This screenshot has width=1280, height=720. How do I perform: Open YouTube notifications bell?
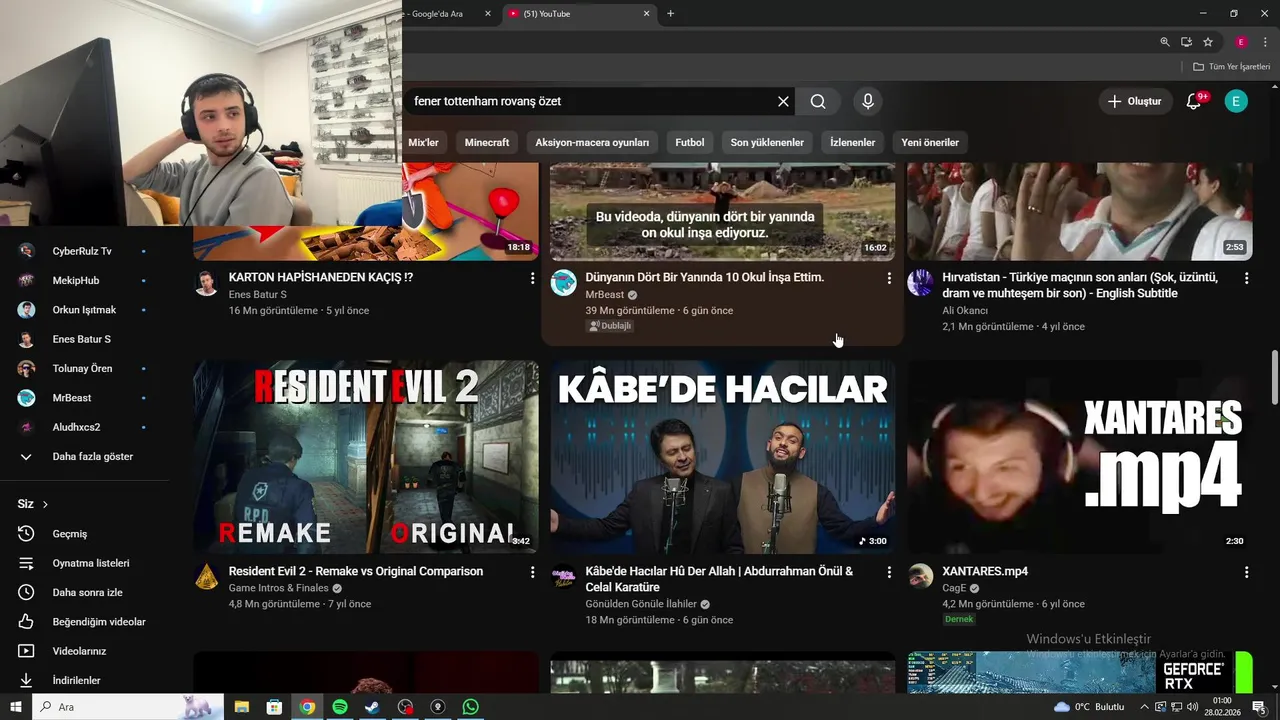(x=1194, y=101)
